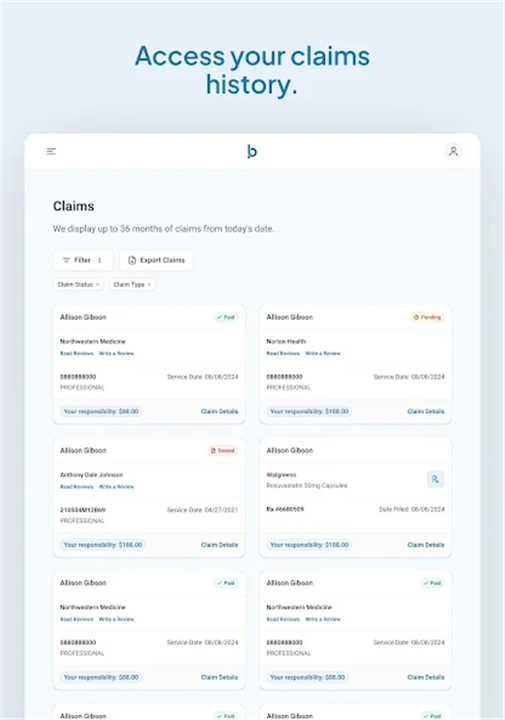Open the Filter options button

coord(83,260)
